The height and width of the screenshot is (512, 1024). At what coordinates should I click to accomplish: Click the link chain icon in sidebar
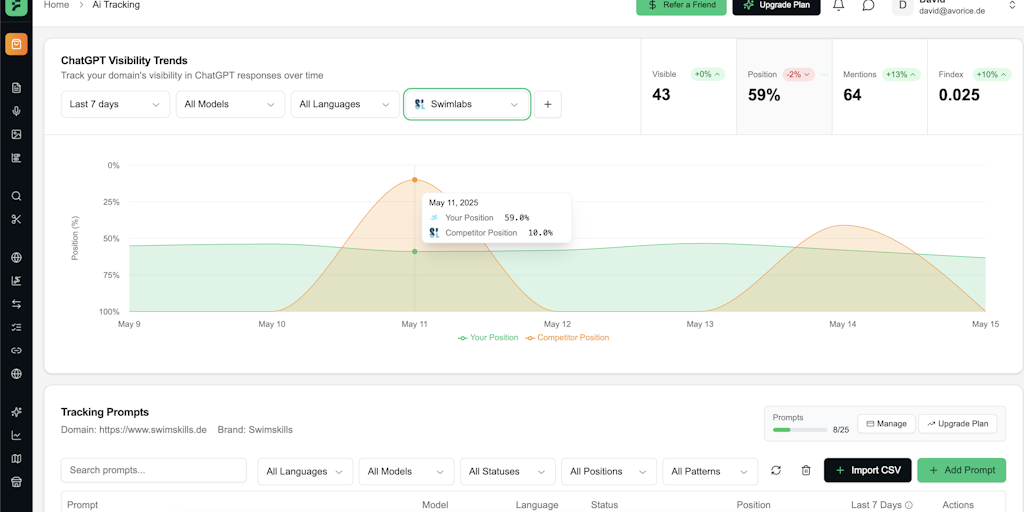16,350
